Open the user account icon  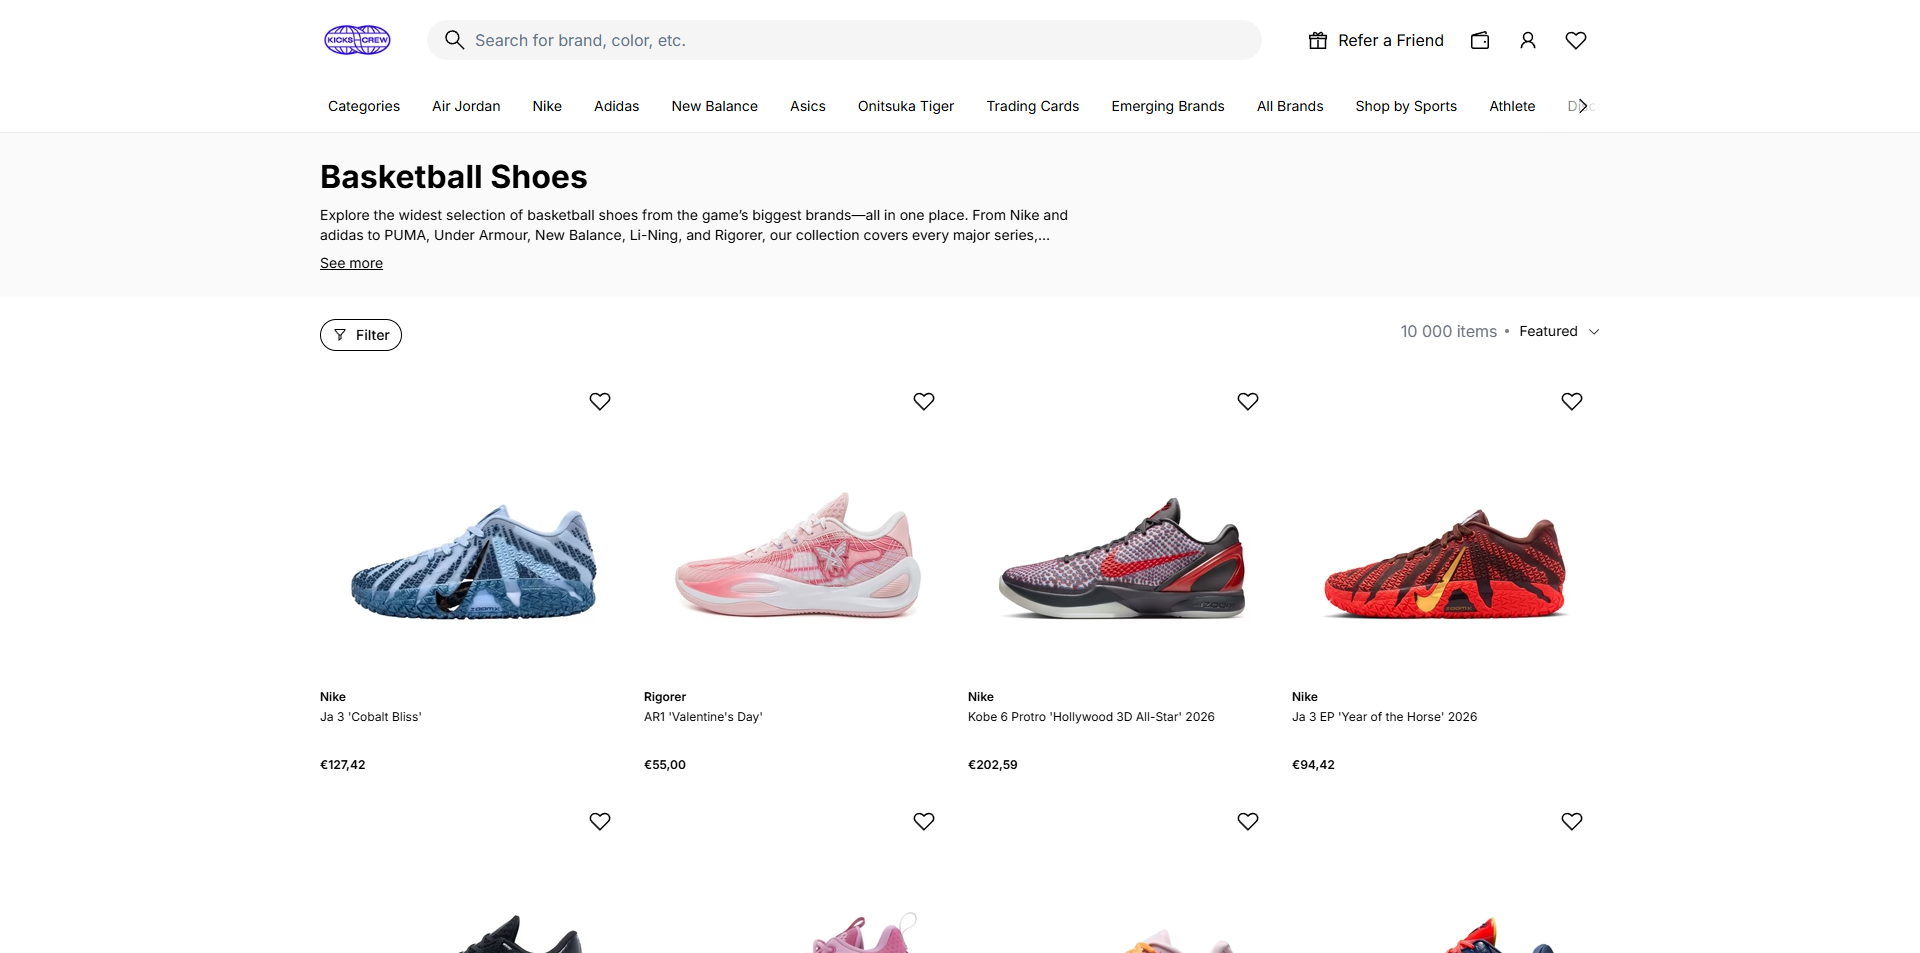tap(1527, 40)
